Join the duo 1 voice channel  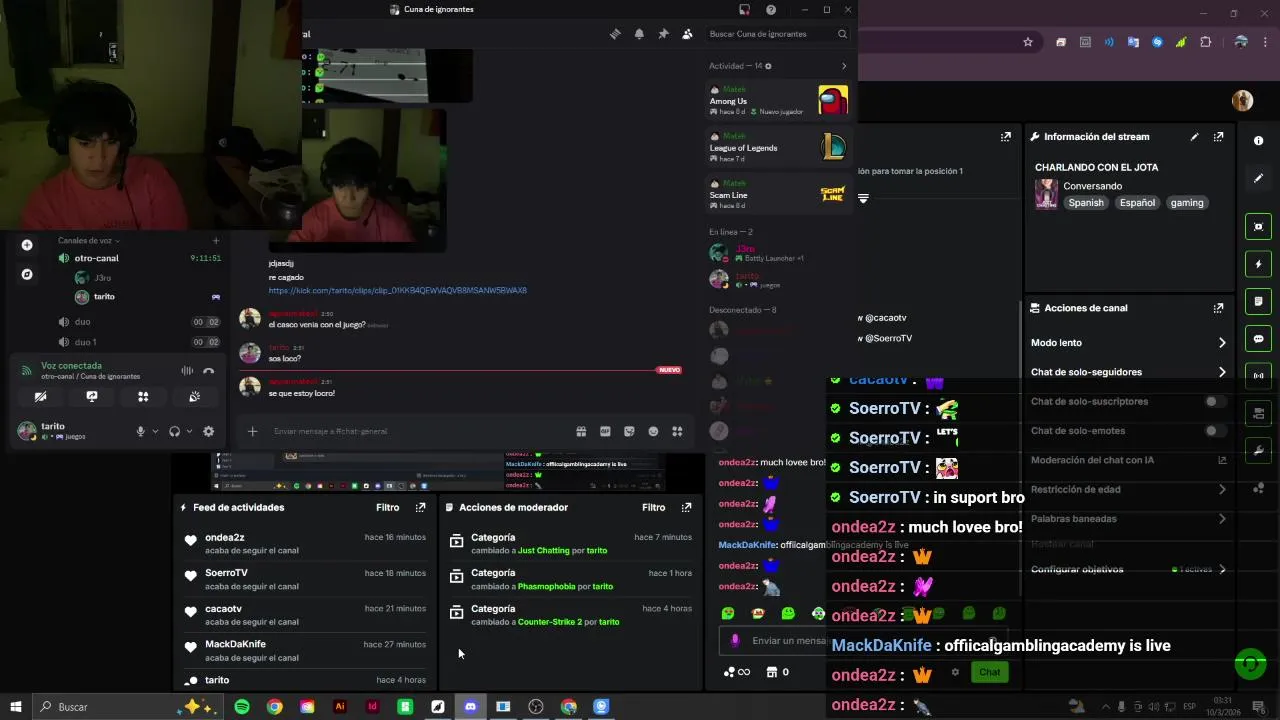pyautogui.click(x=140, y=342)
